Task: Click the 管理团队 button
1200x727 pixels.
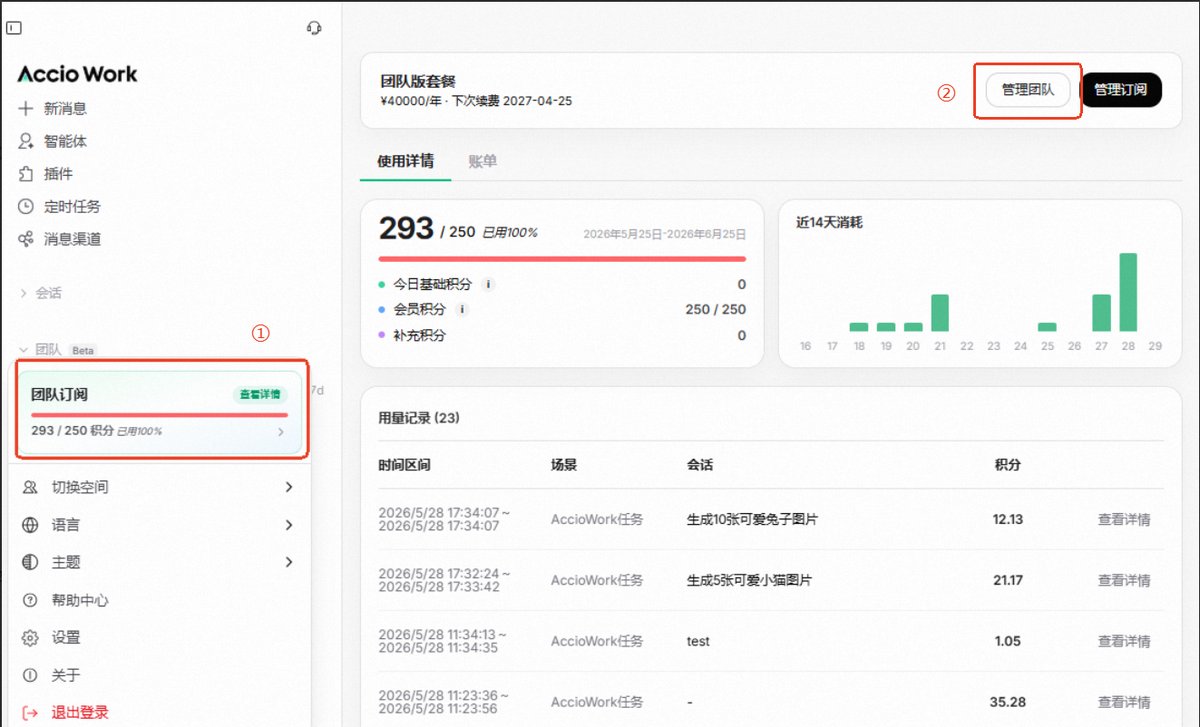Action: [x=1028, y=90]
